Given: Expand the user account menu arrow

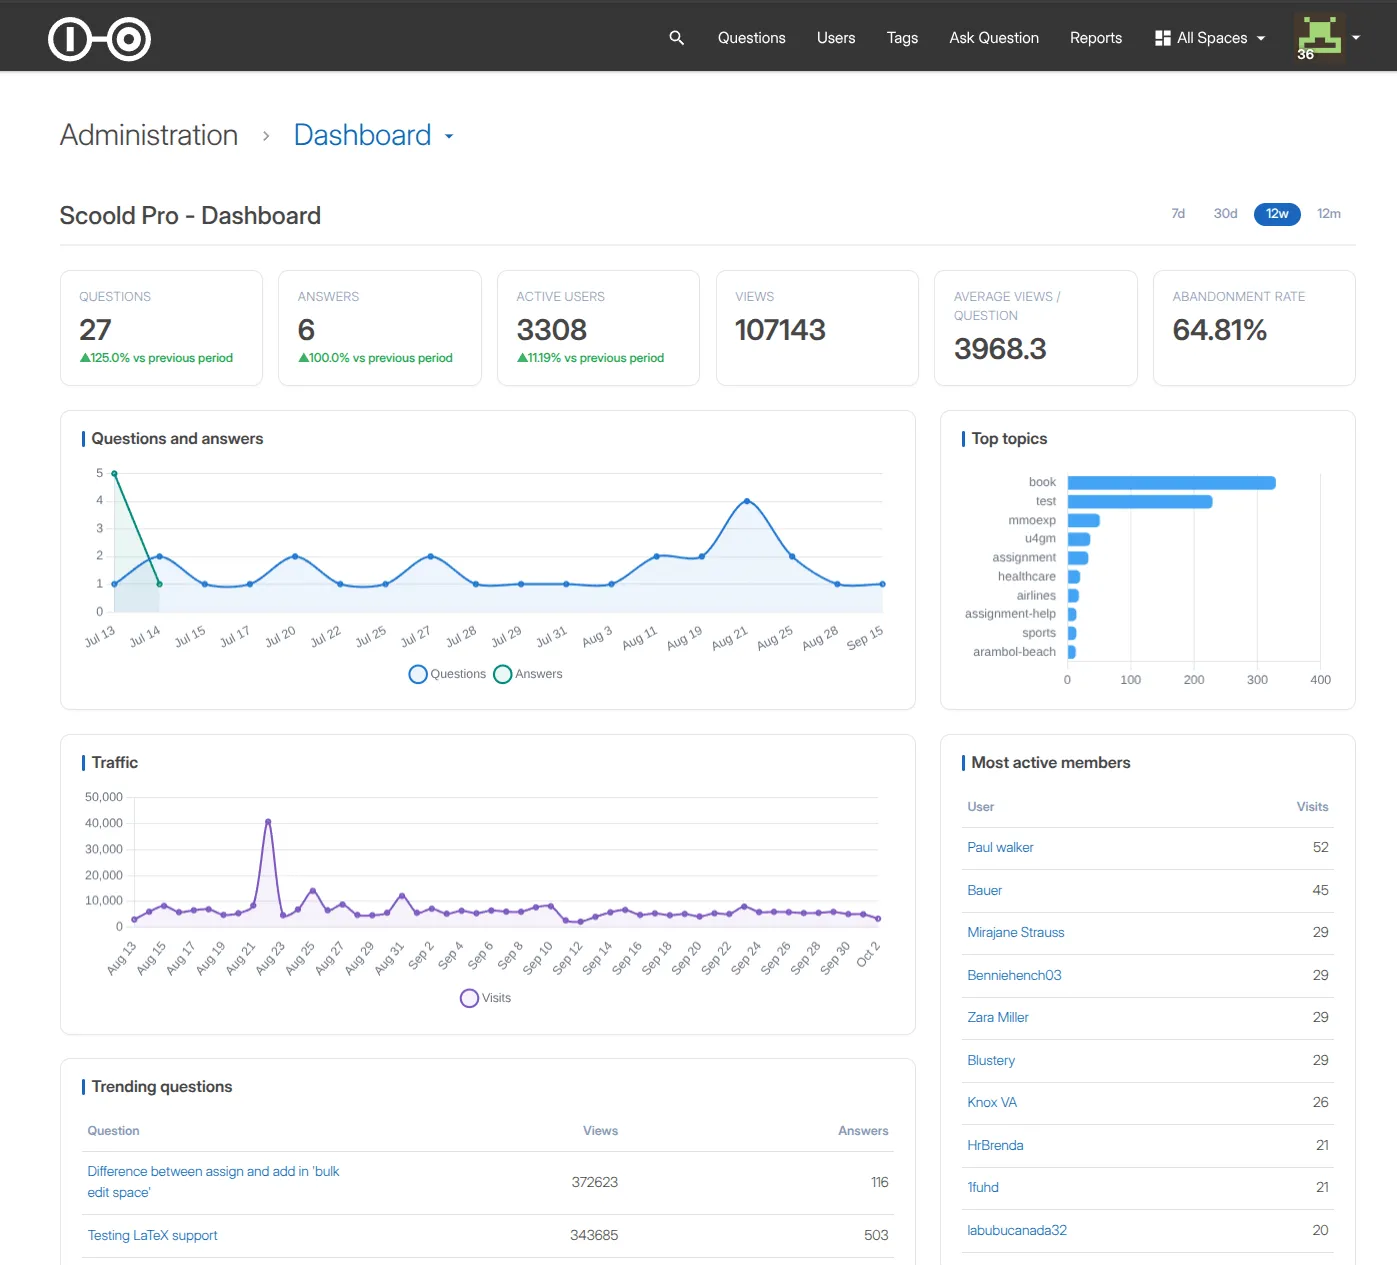Looking at the screenshot, I should pos(1356,38).
